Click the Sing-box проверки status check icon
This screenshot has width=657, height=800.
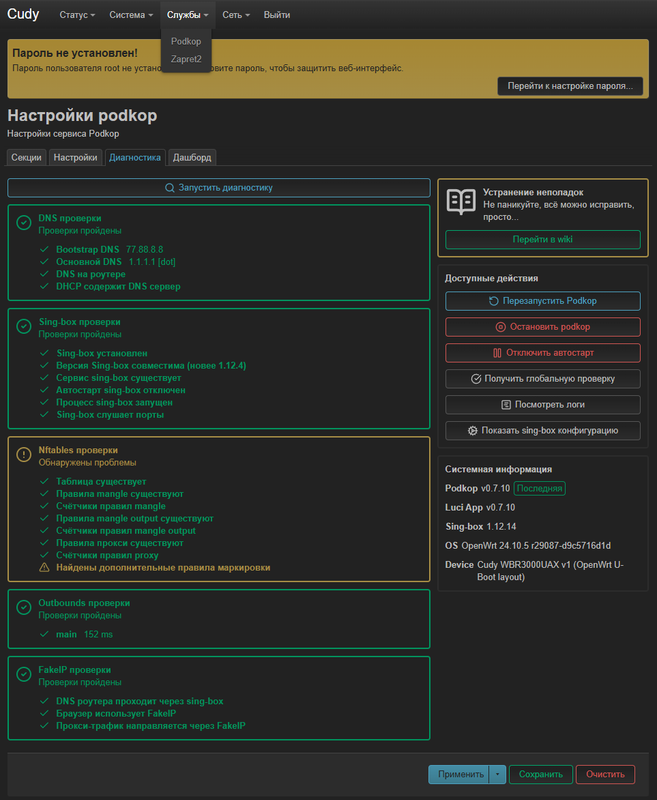pos(23,327)
